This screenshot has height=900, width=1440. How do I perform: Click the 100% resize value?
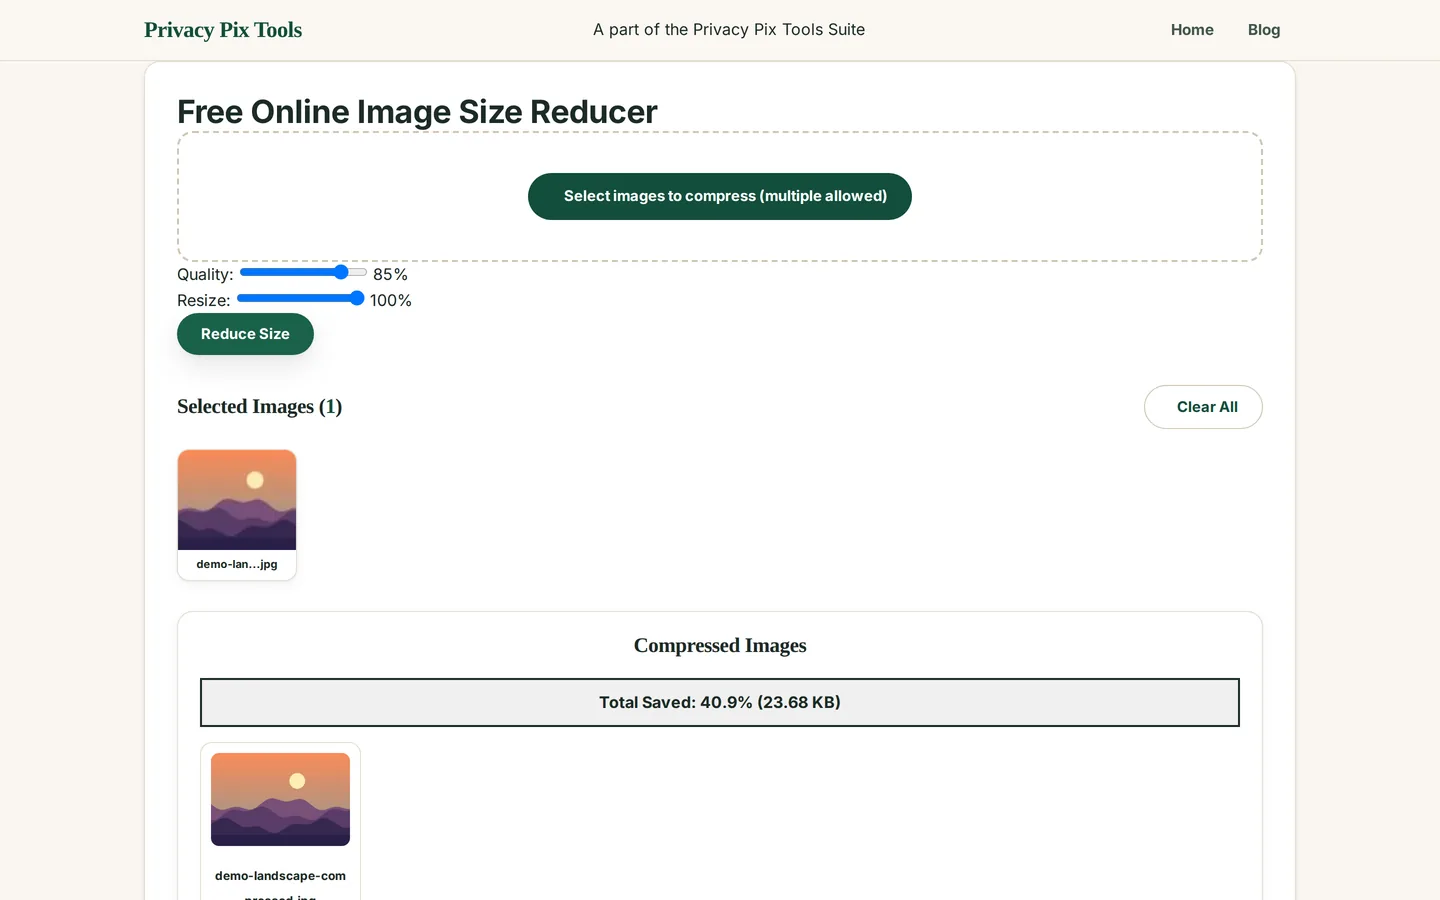tap(391, 300)
